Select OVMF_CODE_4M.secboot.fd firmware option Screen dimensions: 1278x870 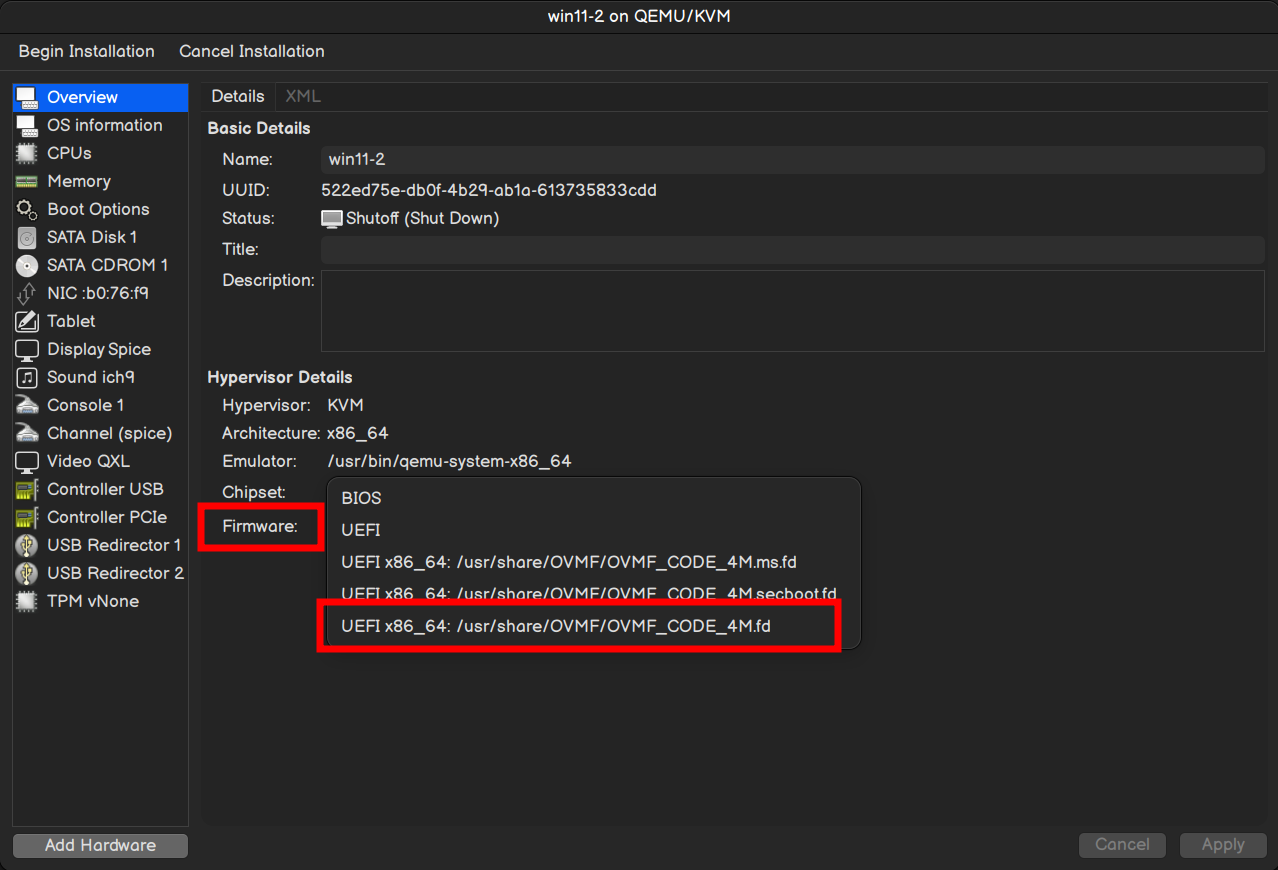click(594, 594)
